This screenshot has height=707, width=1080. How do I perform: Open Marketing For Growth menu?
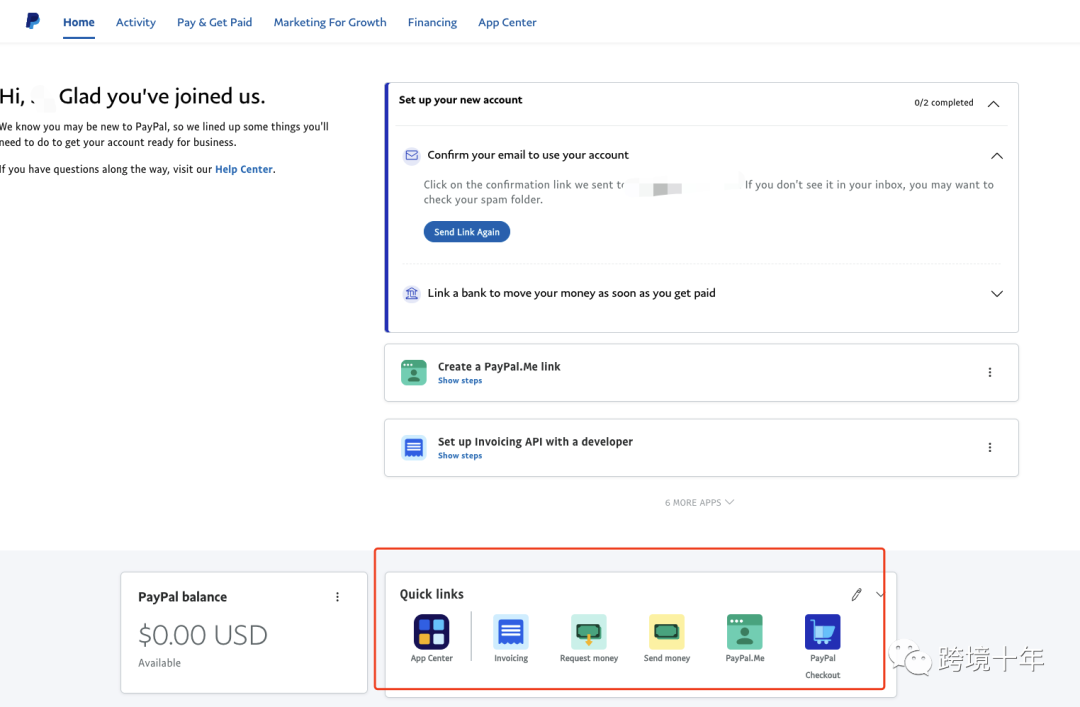(x=330, y=22)
